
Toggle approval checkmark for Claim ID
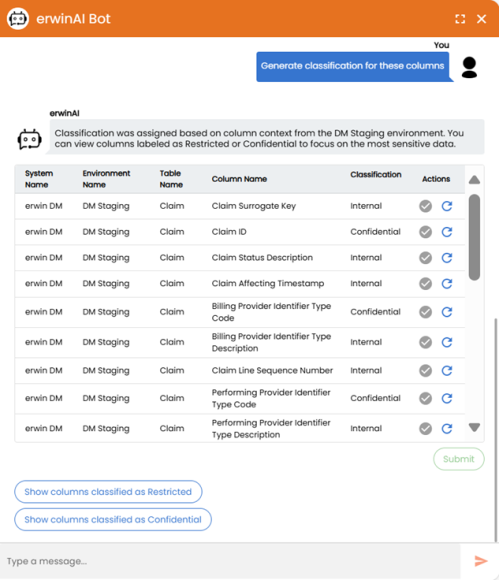(x=425, y=232)
